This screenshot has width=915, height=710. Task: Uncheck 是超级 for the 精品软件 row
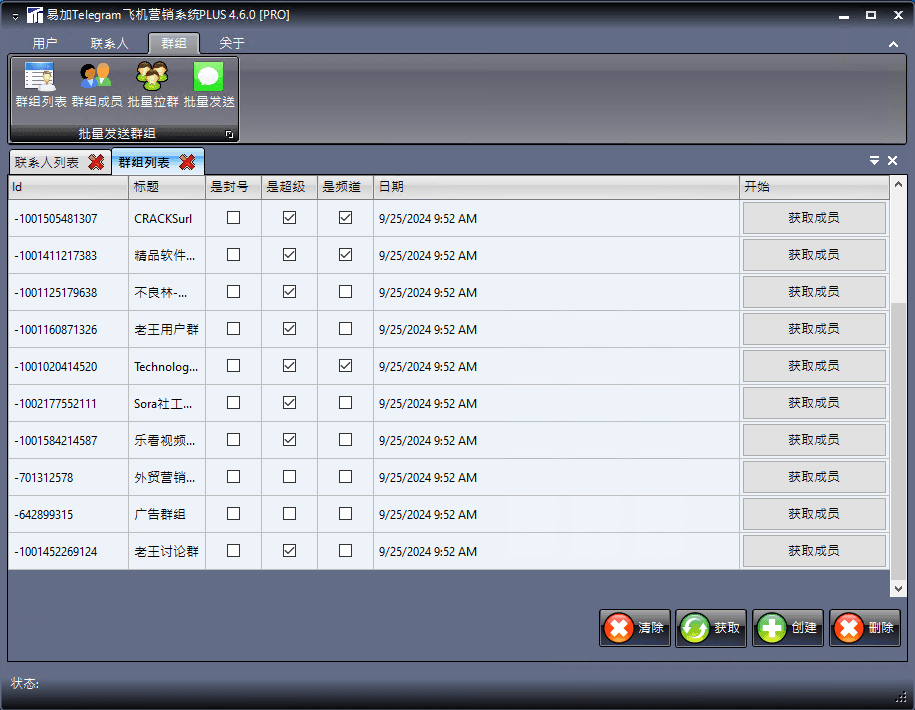[x=289, y=255]
